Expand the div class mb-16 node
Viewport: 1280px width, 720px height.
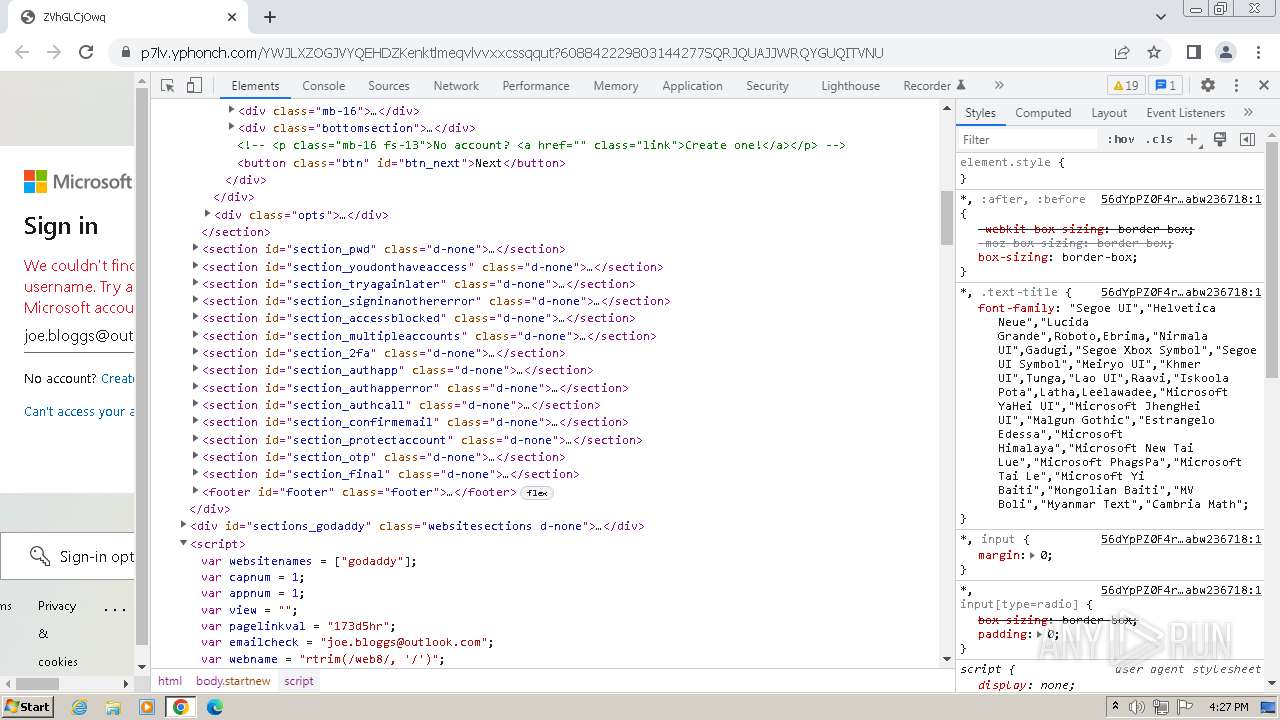[x=232, y=111]
